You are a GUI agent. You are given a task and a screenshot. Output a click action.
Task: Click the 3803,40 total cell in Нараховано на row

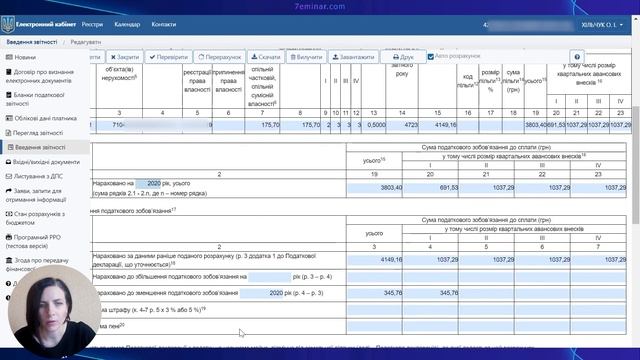coord(374,188)
